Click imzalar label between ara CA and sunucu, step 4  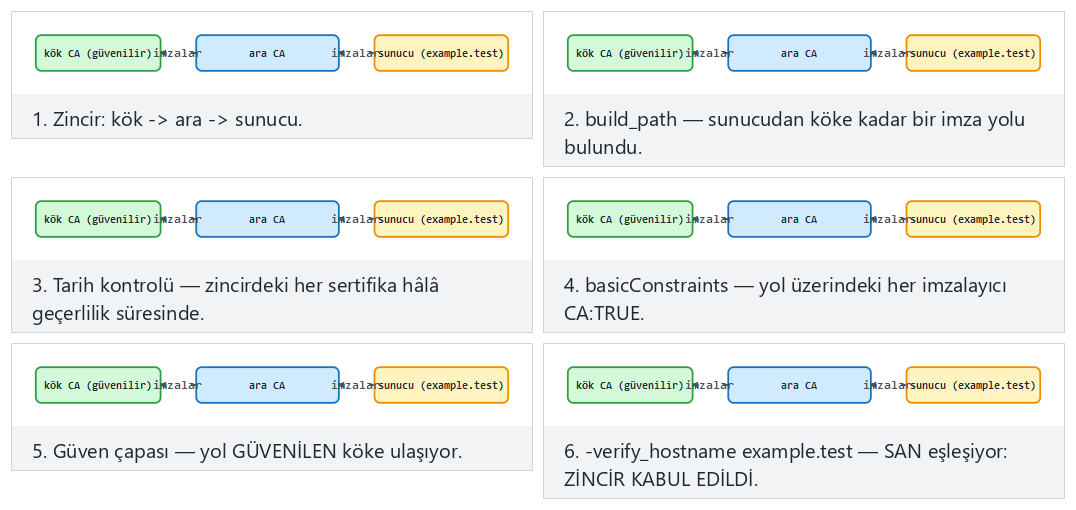point(888,219)
